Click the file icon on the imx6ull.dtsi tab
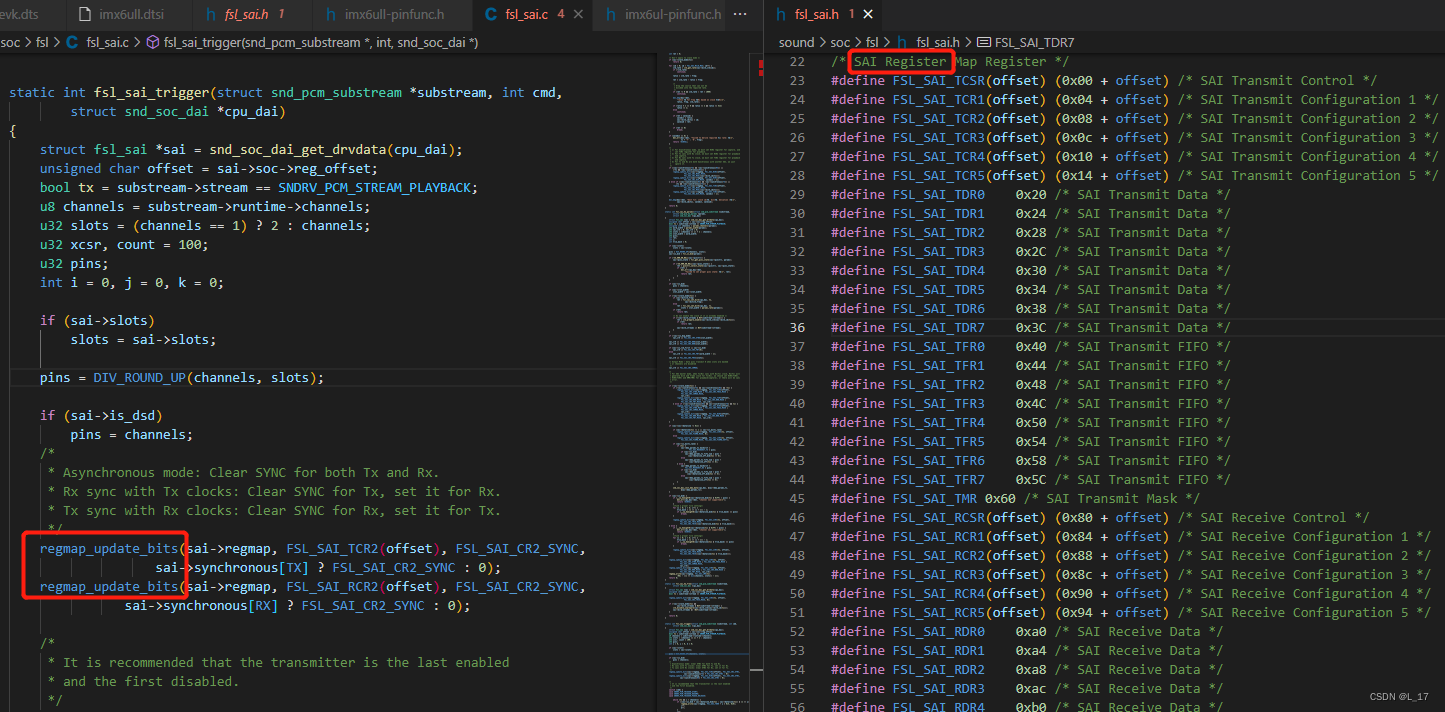 (86, 15)
